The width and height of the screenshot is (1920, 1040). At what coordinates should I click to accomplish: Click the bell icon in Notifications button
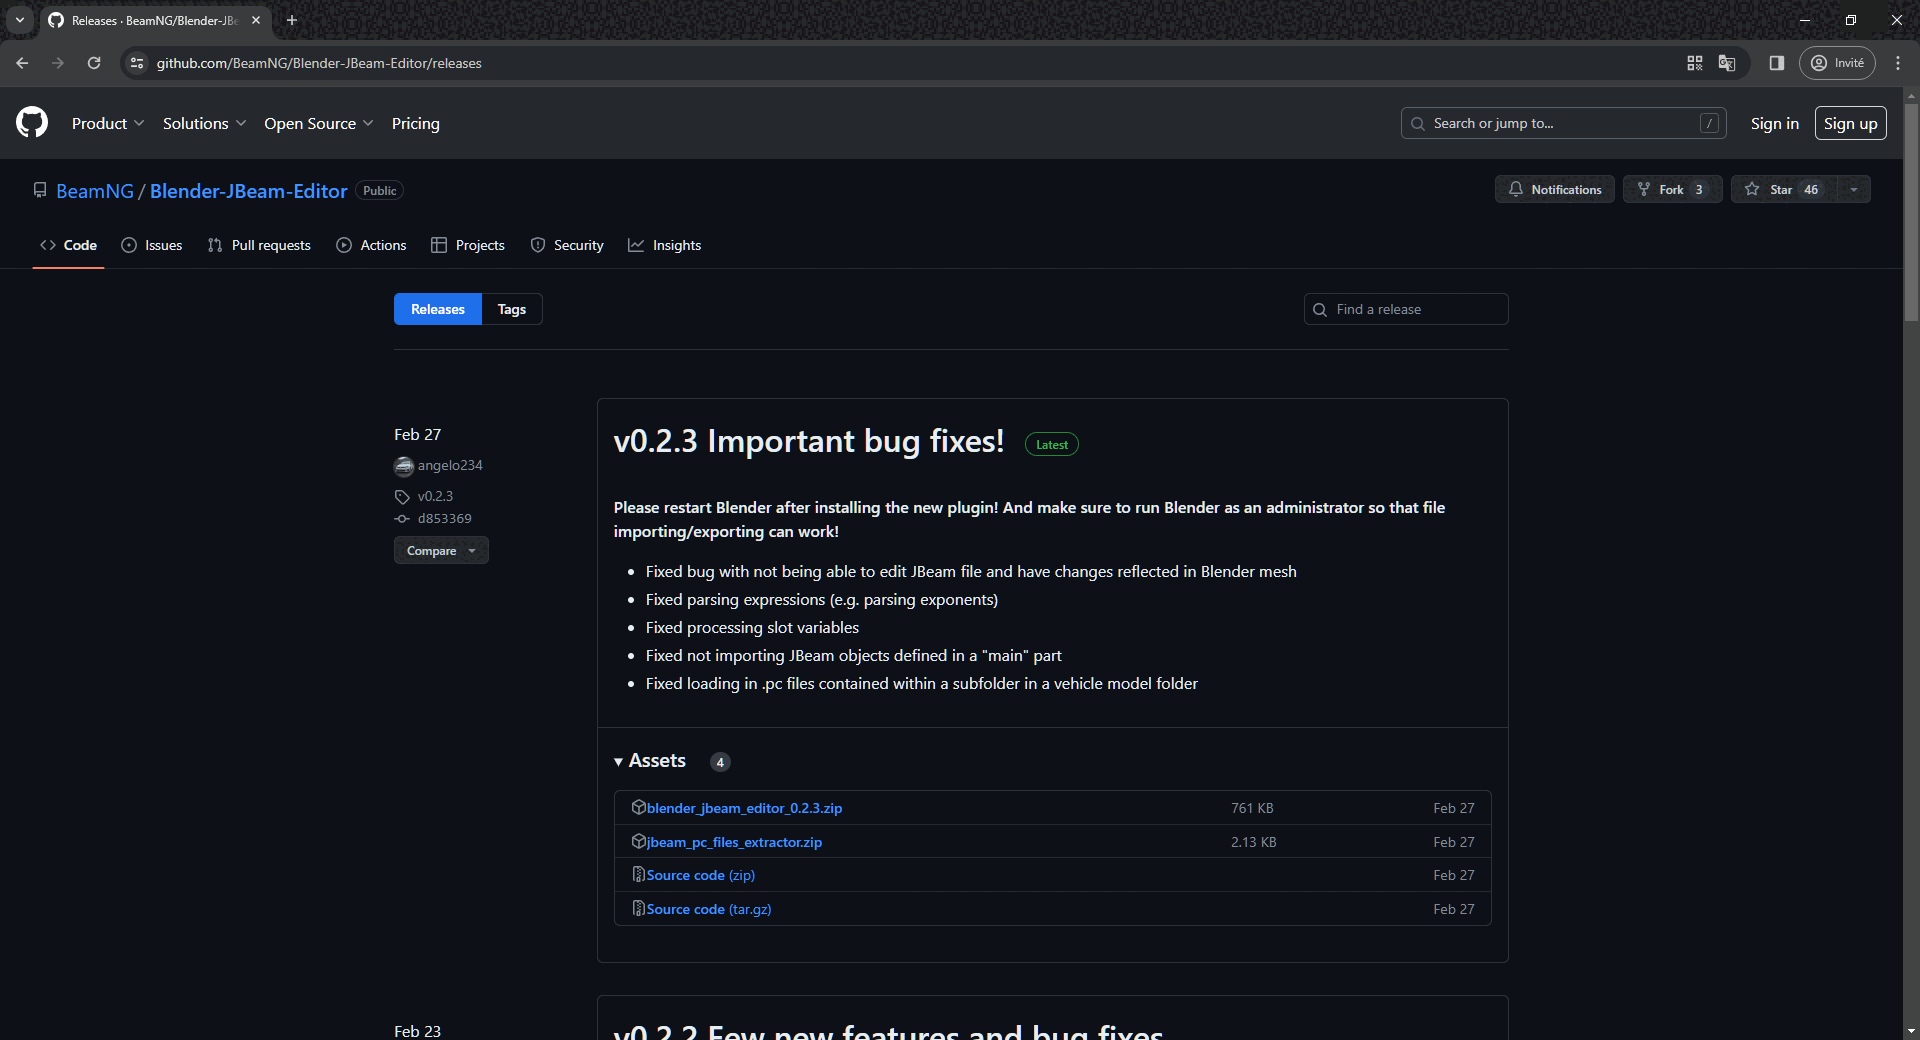(1516, 189)
